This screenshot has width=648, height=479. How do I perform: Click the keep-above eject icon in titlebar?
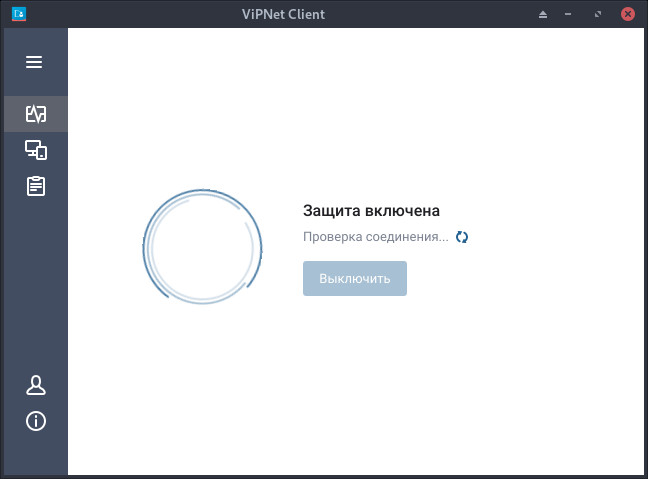tap(543, 14)
